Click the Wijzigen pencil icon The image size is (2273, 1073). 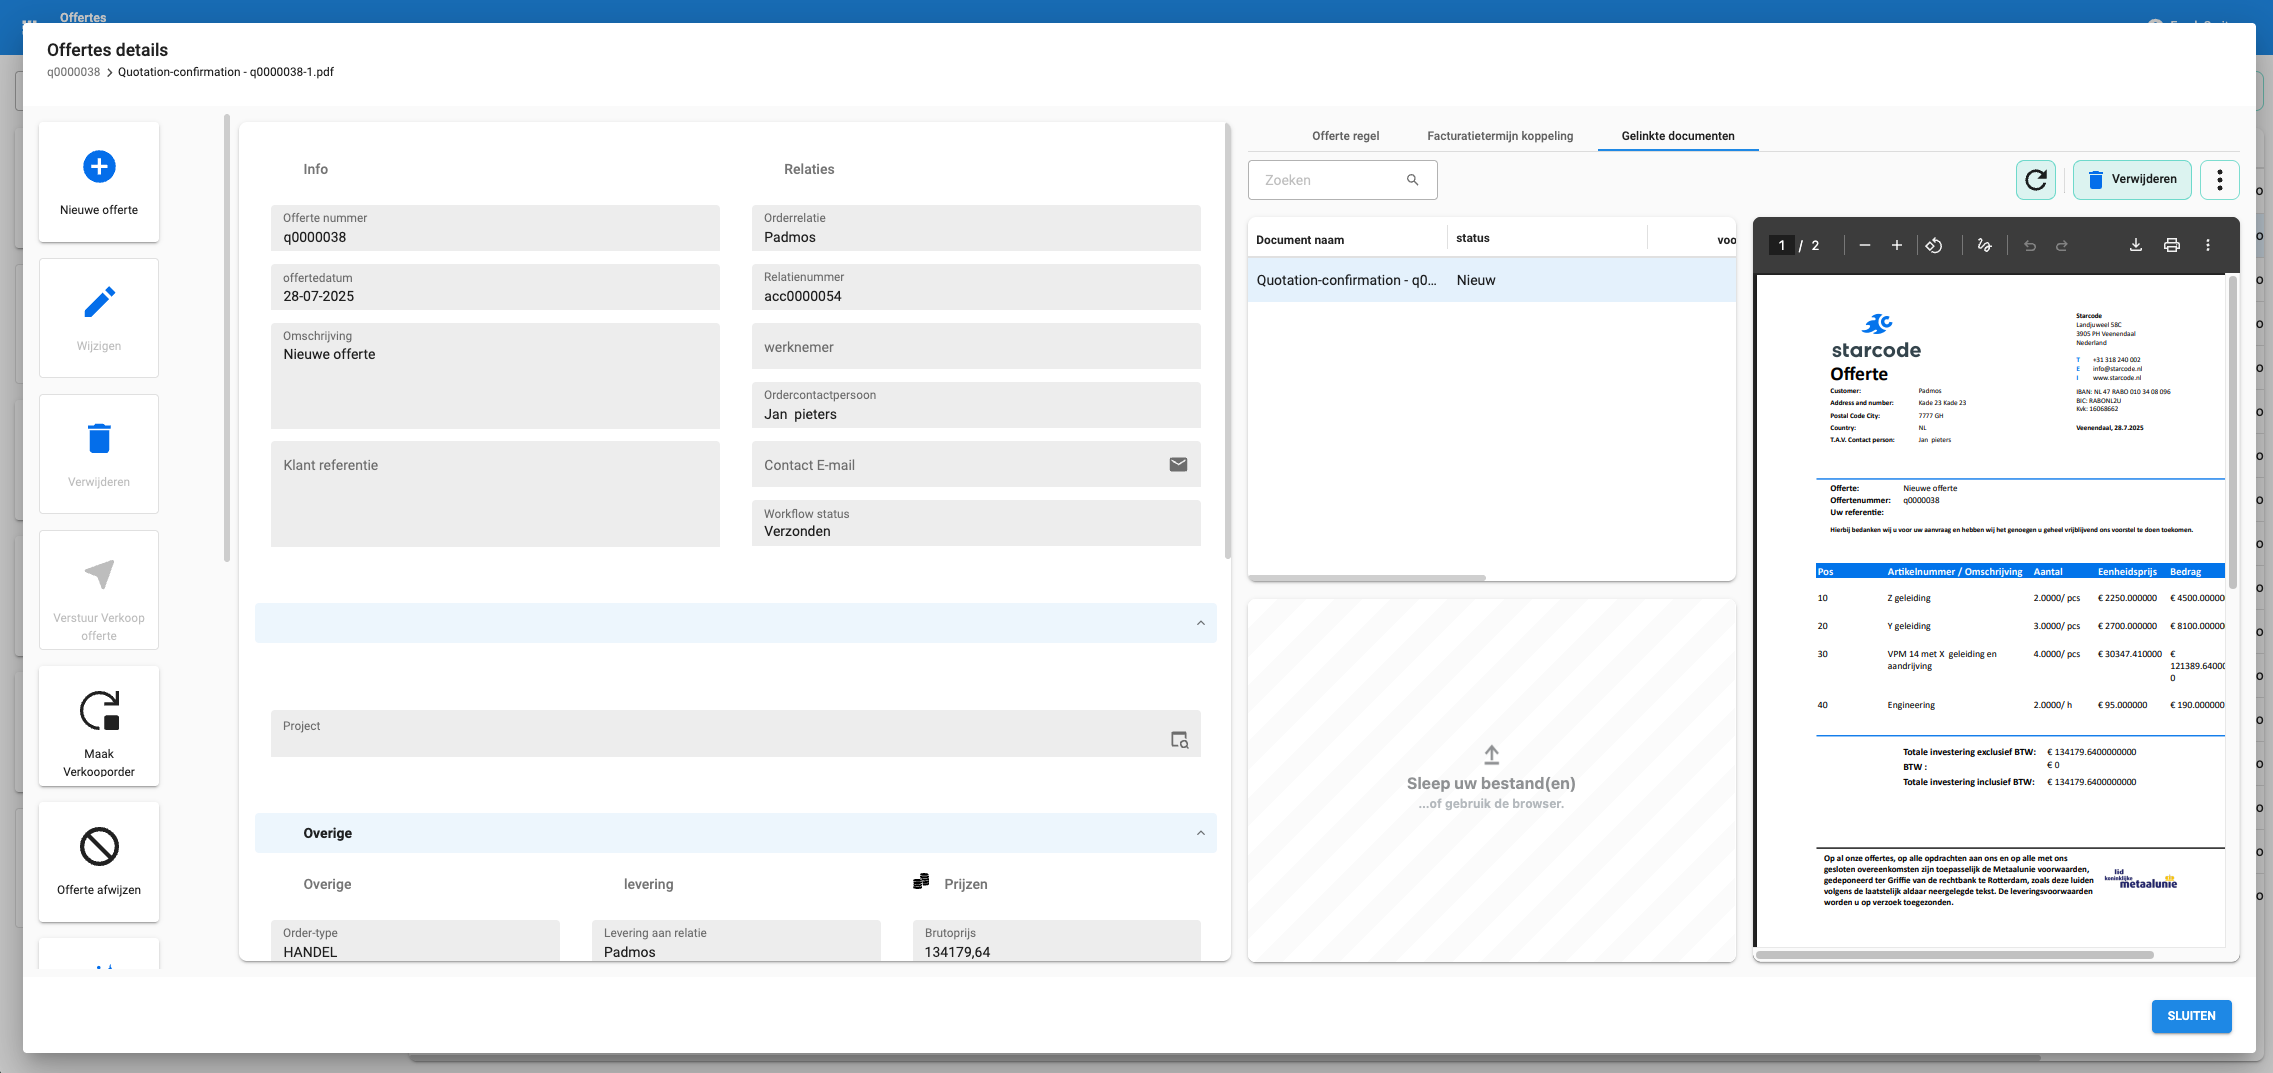99,302
